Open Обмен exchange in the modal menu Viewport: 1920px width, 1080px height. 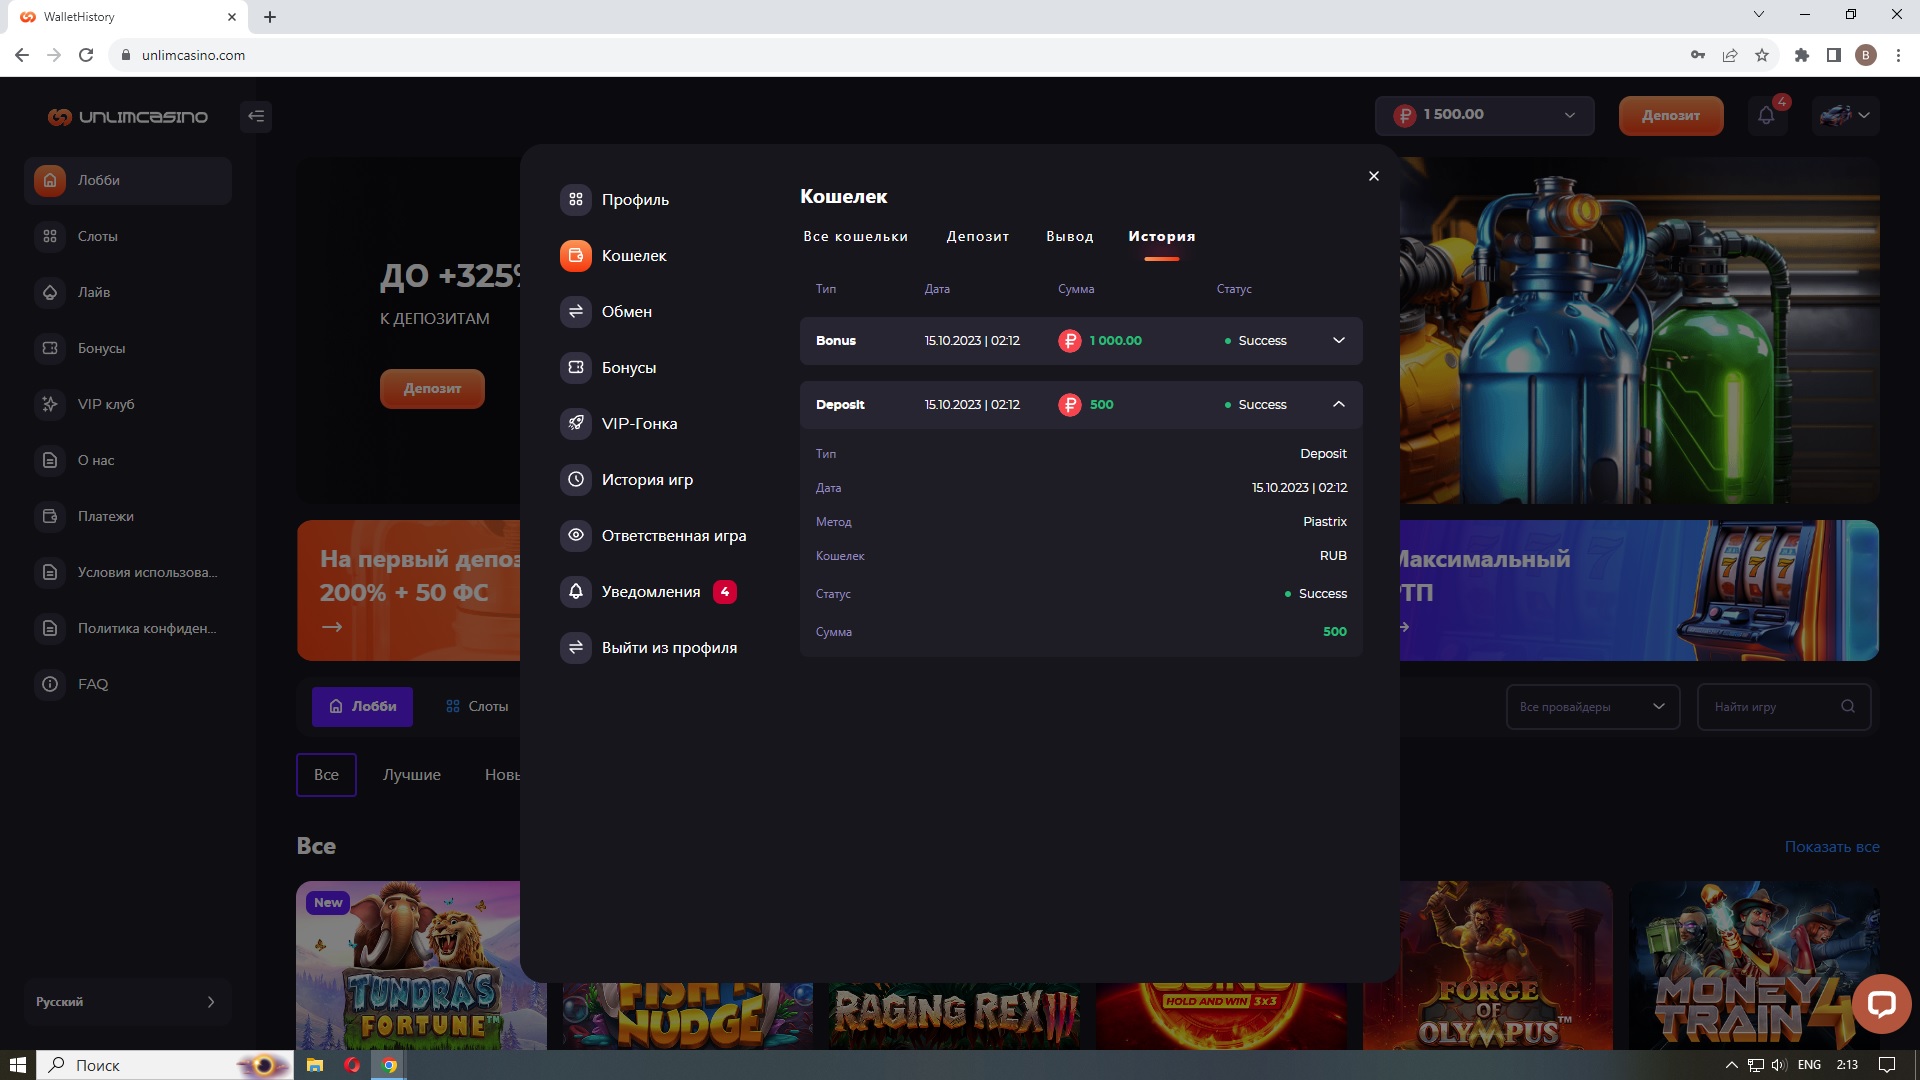(x=626, y=312)
